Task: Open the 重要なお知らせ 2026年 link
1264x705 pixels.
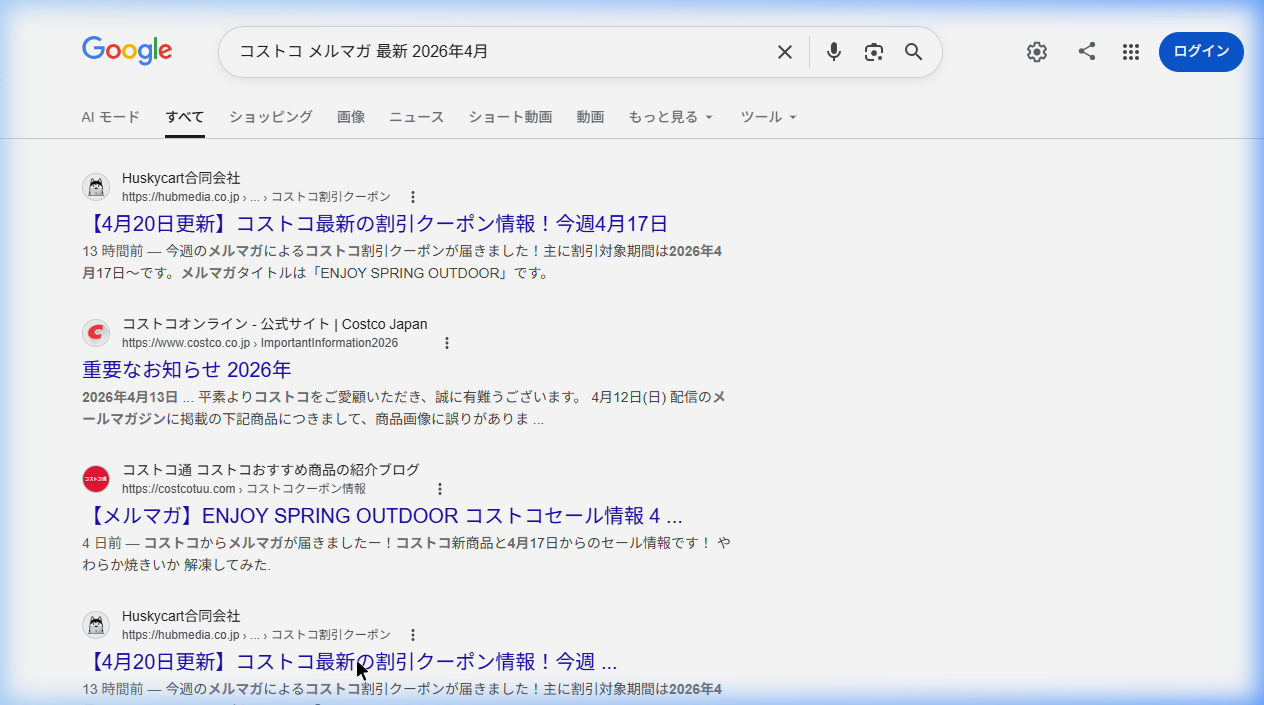Action: coord(187,370)
